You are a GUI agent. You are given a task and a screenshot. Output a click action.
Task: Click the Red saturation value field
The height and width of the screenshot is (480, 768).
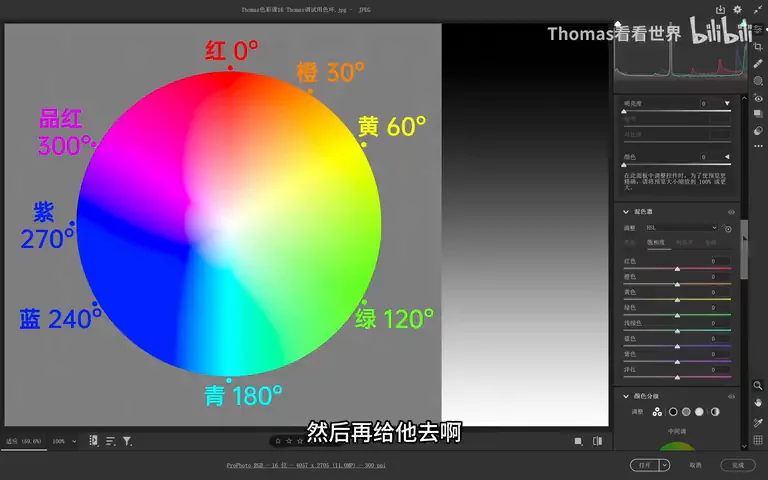point(719,261)
